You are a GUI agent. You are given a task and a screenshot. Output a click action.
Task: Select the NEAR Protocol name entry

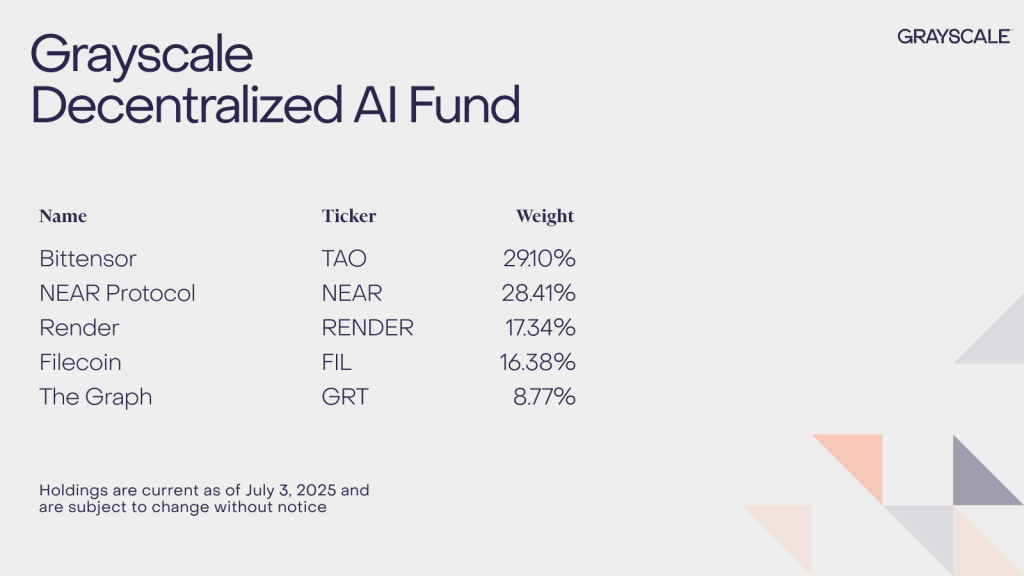coord(117,293)
